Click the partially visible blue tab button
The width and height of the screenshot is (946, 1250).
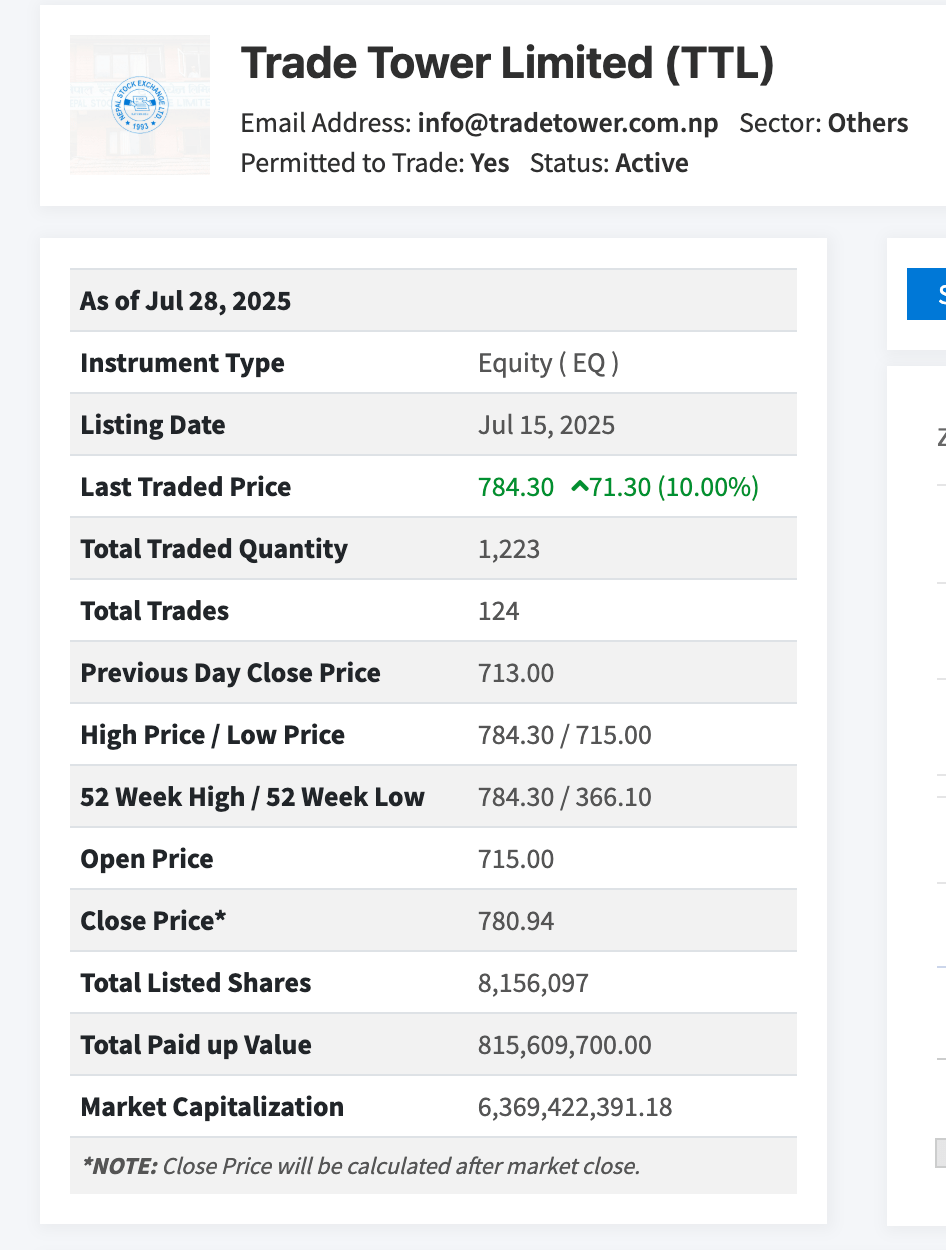(x=927, y=294)
